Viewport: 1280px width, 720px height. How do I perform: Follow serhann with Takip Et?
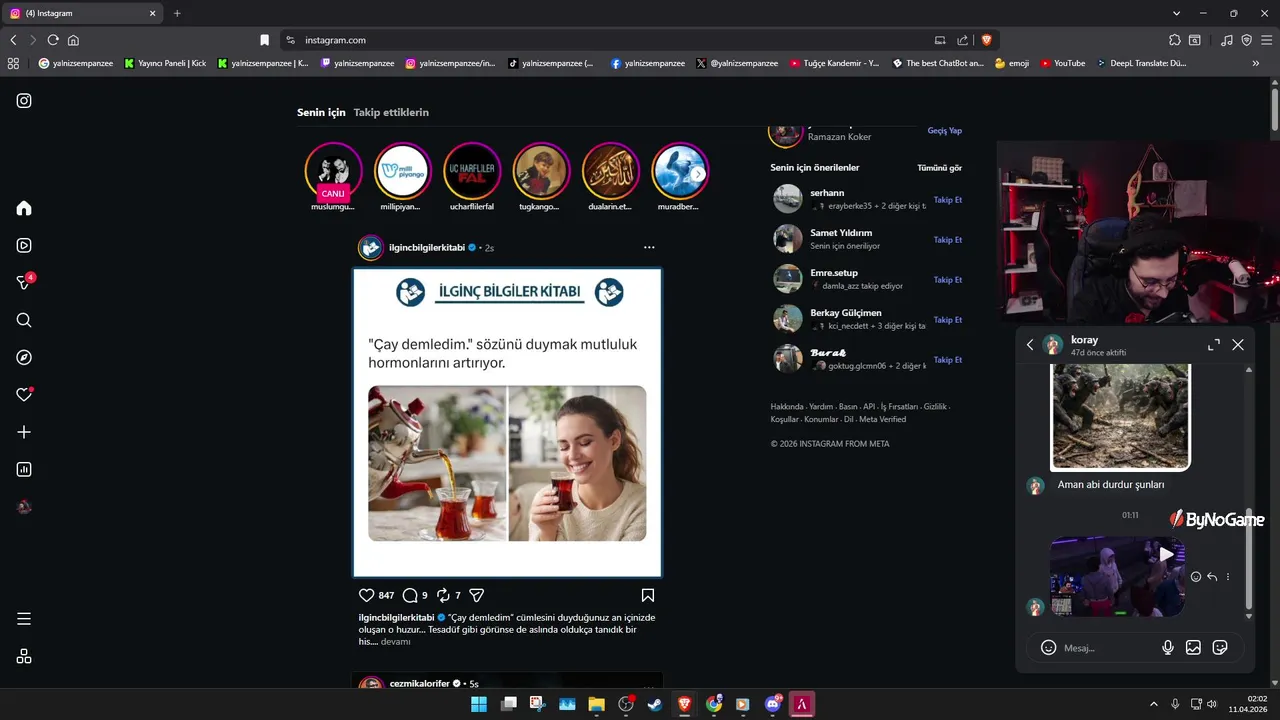(948, 200)
